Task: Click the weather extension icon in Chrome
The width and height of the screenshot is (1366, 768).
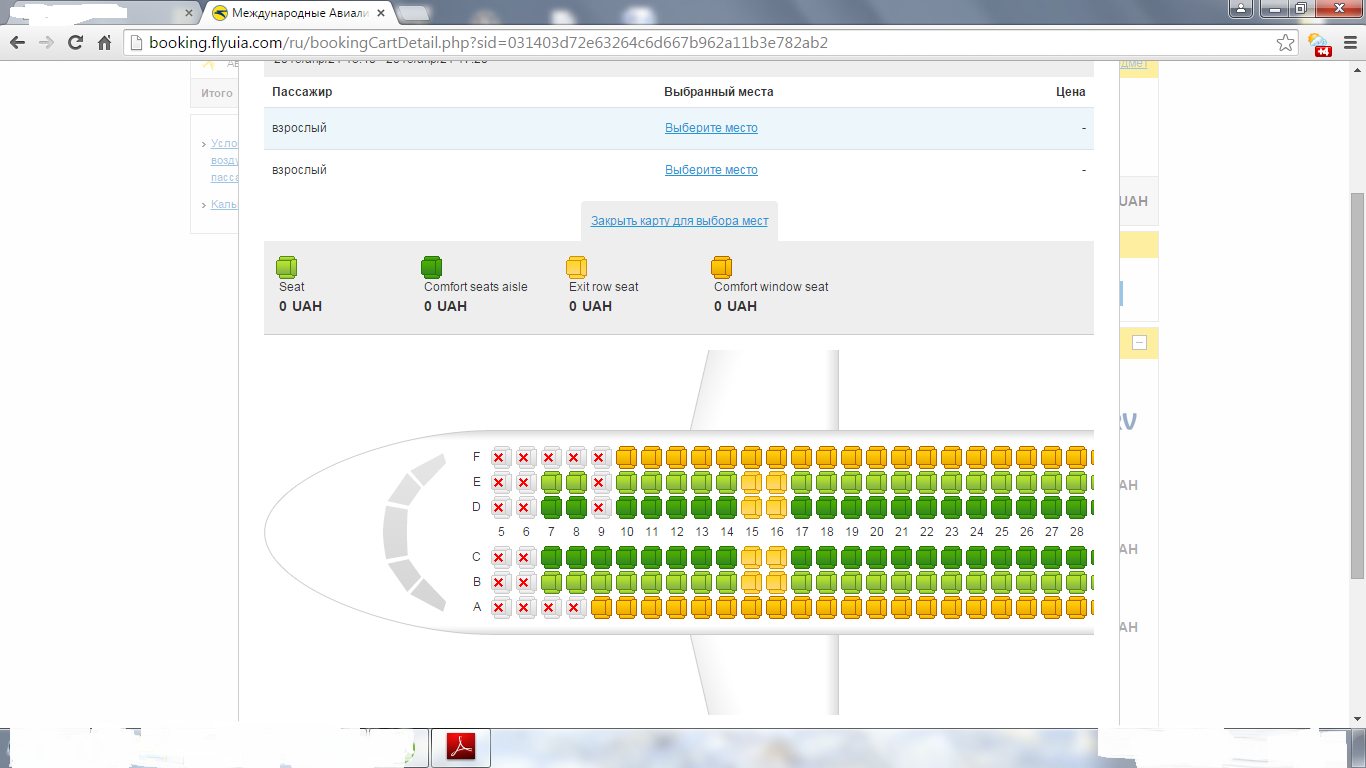Action: coord(1319,43)
